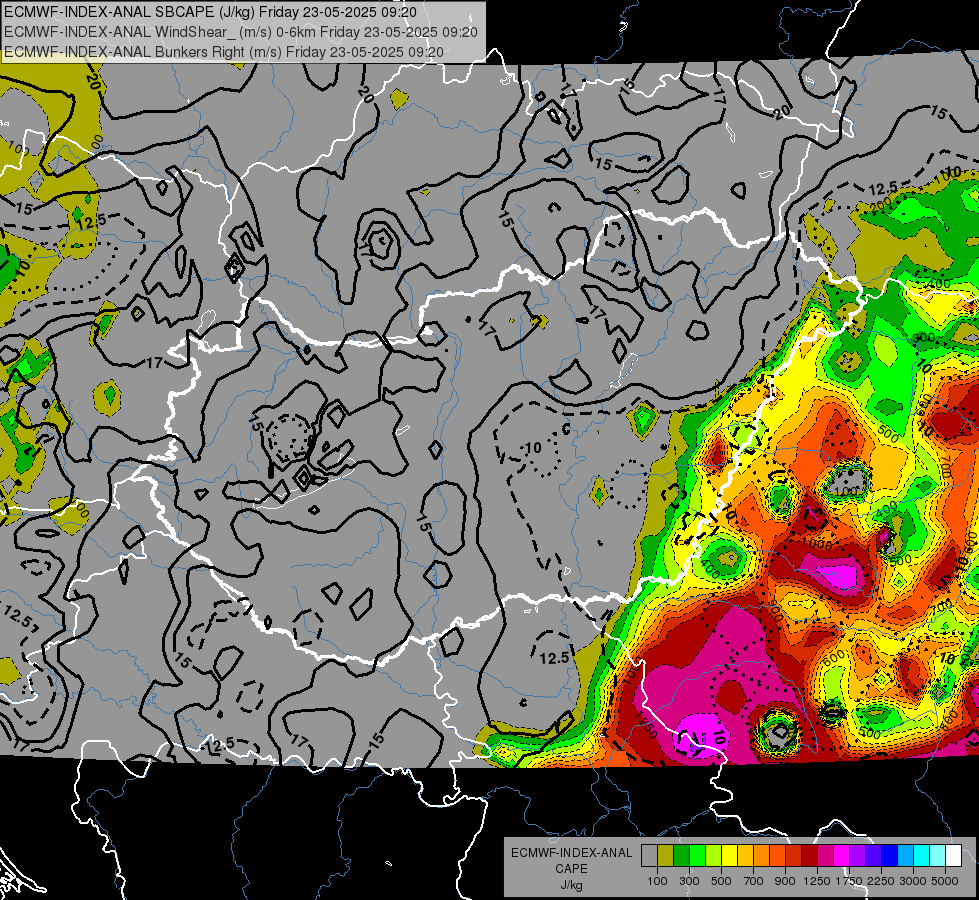
Task: Select the orange legend swatch
Action: click(761, 856)
